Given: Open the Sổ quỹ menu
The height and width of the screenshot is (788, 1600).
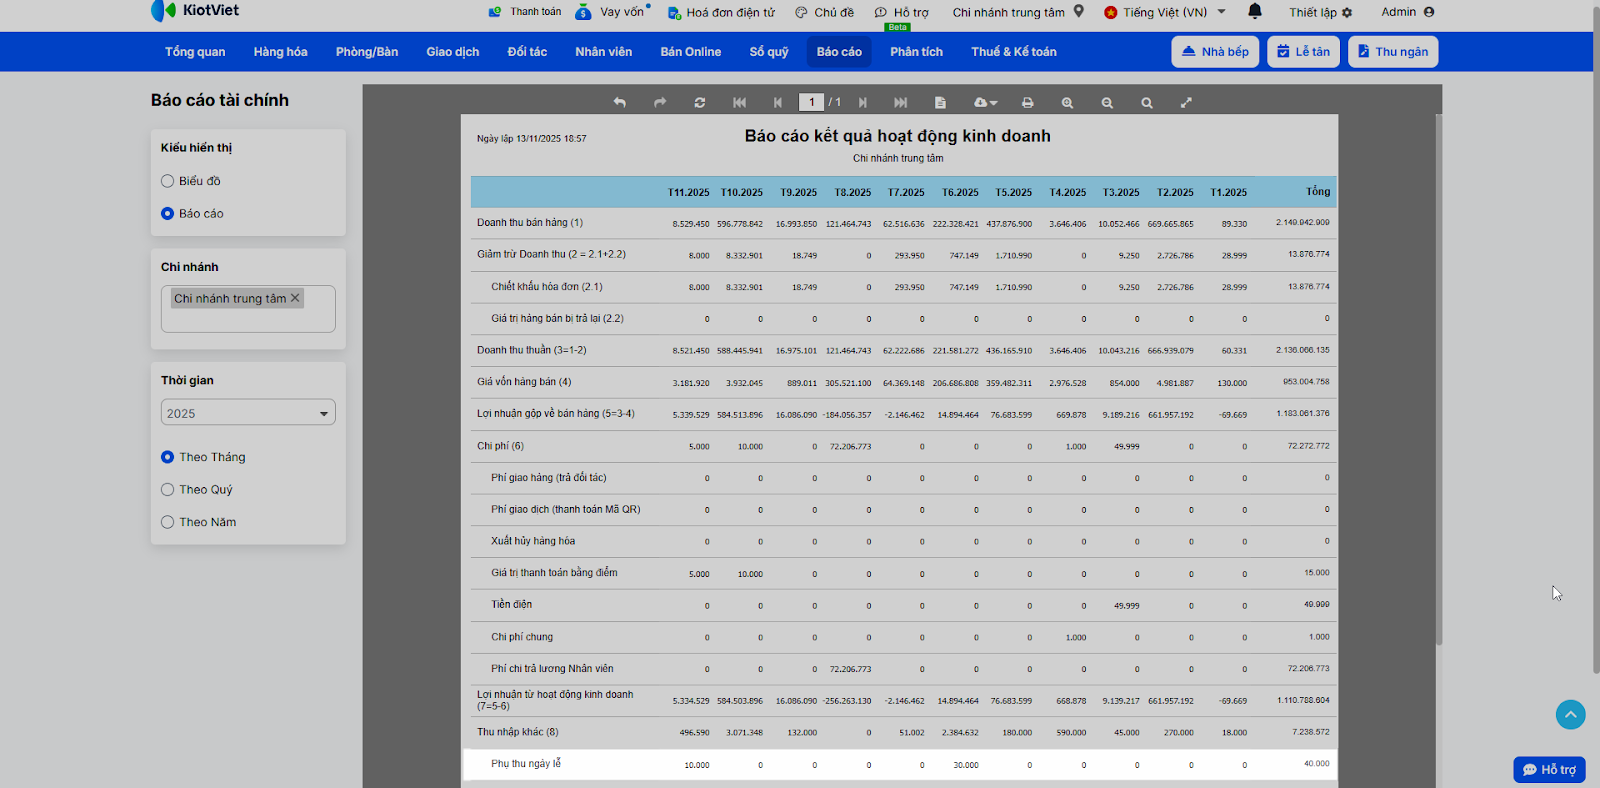Looking at the screenshot, I should click(768, 52).
